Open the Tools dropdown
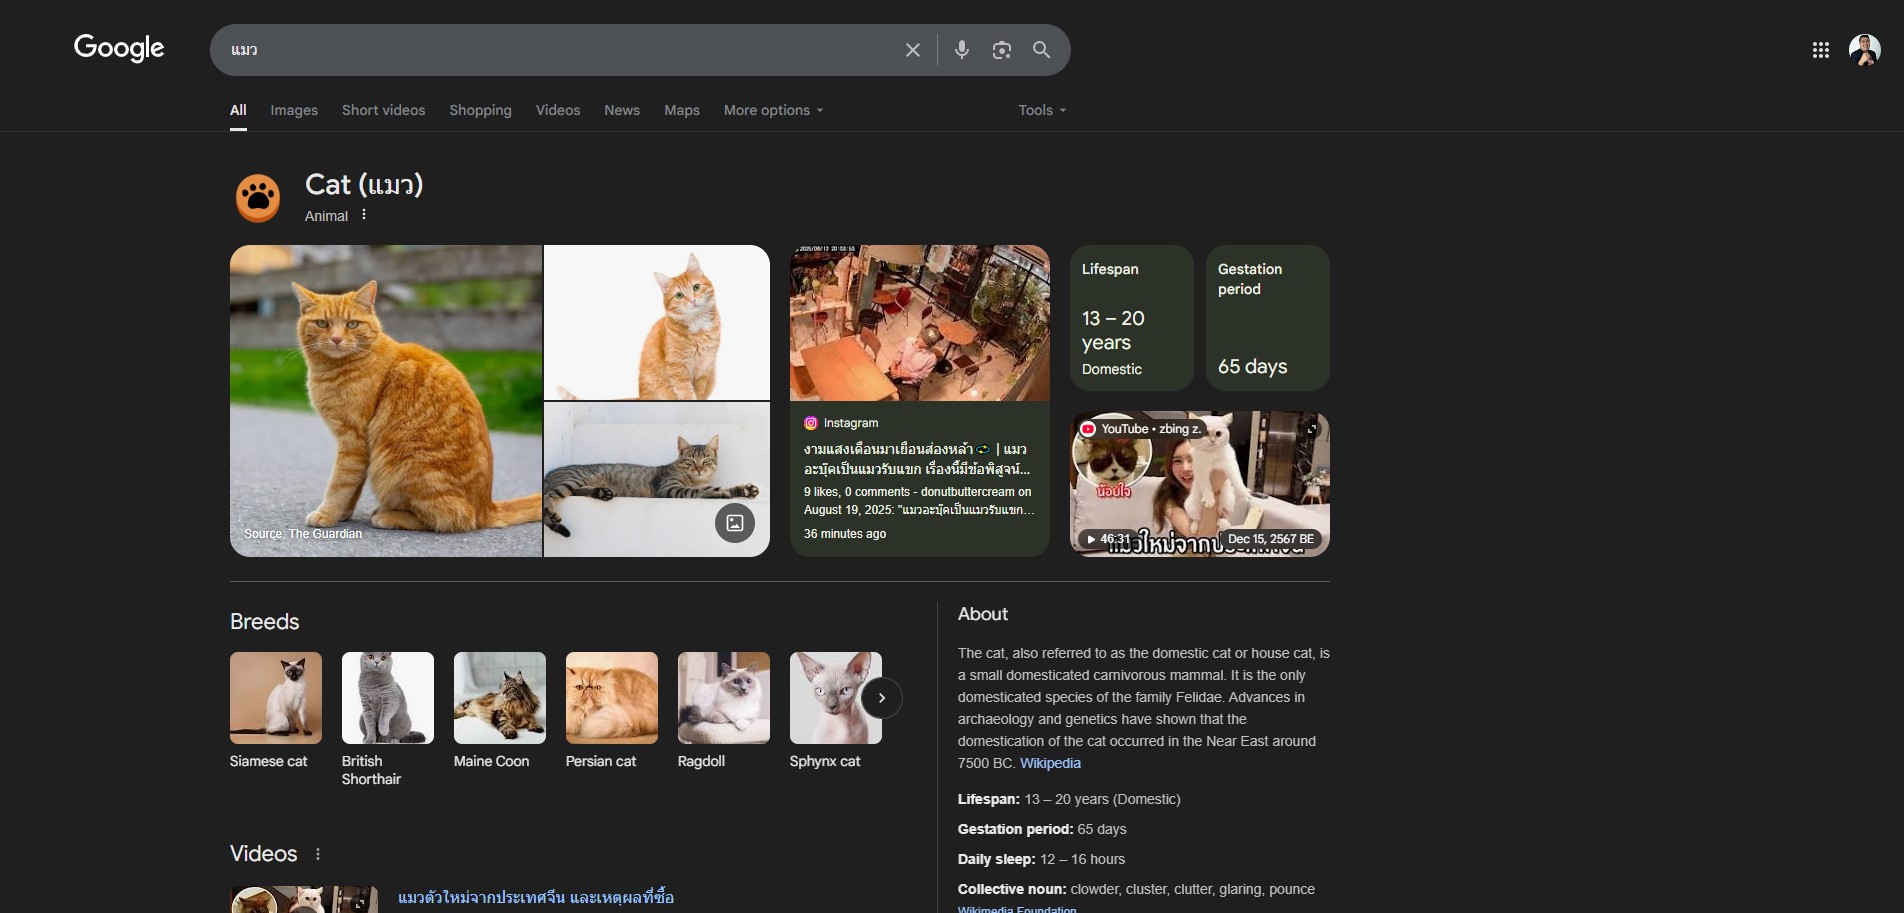Image resolution: width=1904 pixels, height=913 pixels. [1041, 110]
